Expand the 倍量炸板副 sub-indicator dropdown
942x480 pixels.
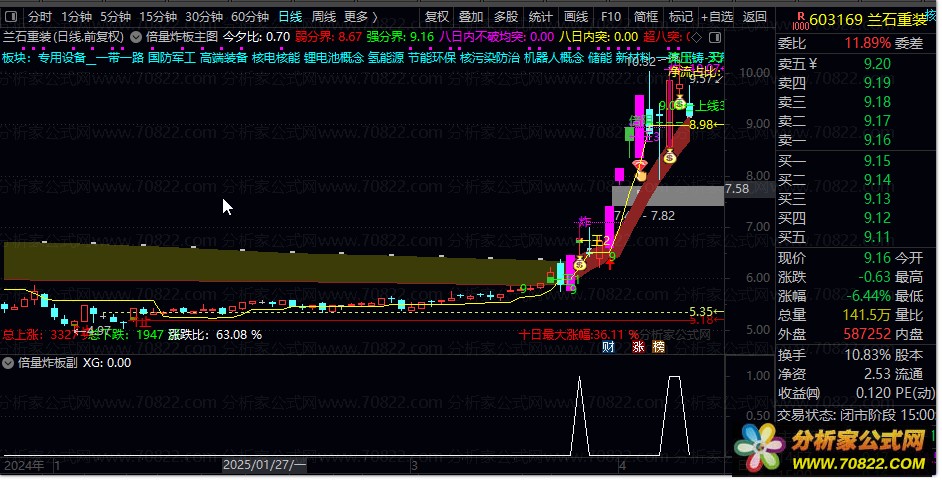click(8, 363)
